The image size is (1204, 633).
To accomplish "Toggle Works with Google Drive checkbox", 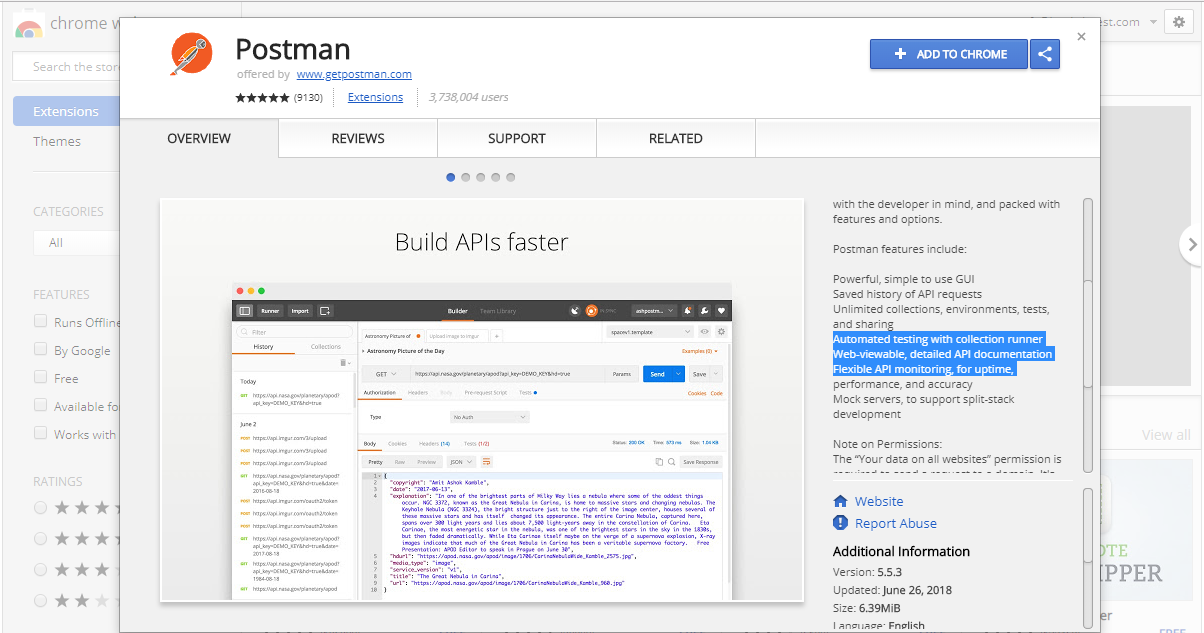I will pyautogui.click(x=41, y=434).
